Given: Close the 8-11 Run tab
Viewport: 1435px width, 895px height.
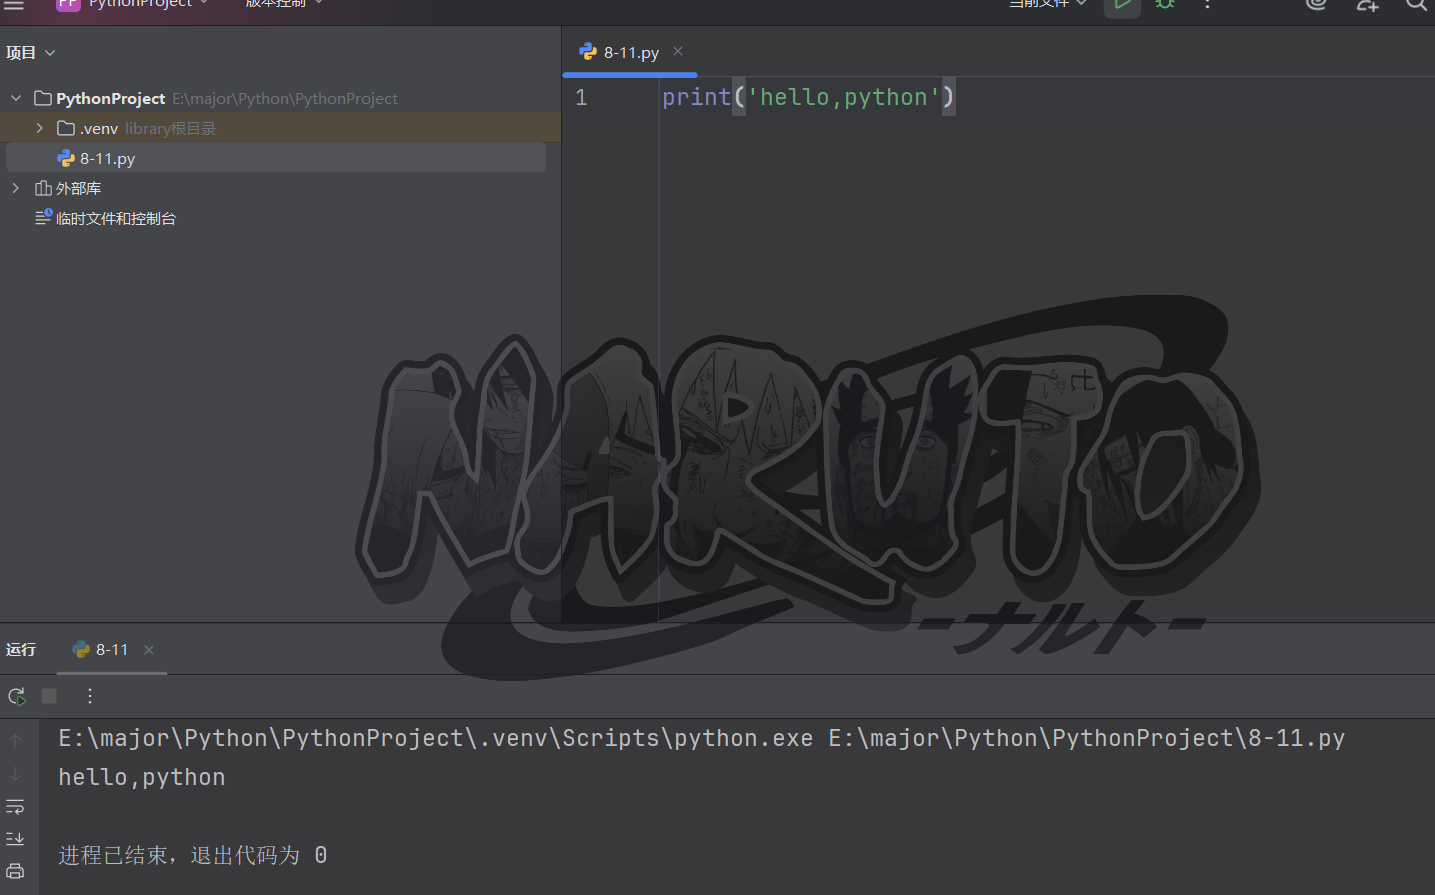Looking at the screenshot, I should coord(149,650).
